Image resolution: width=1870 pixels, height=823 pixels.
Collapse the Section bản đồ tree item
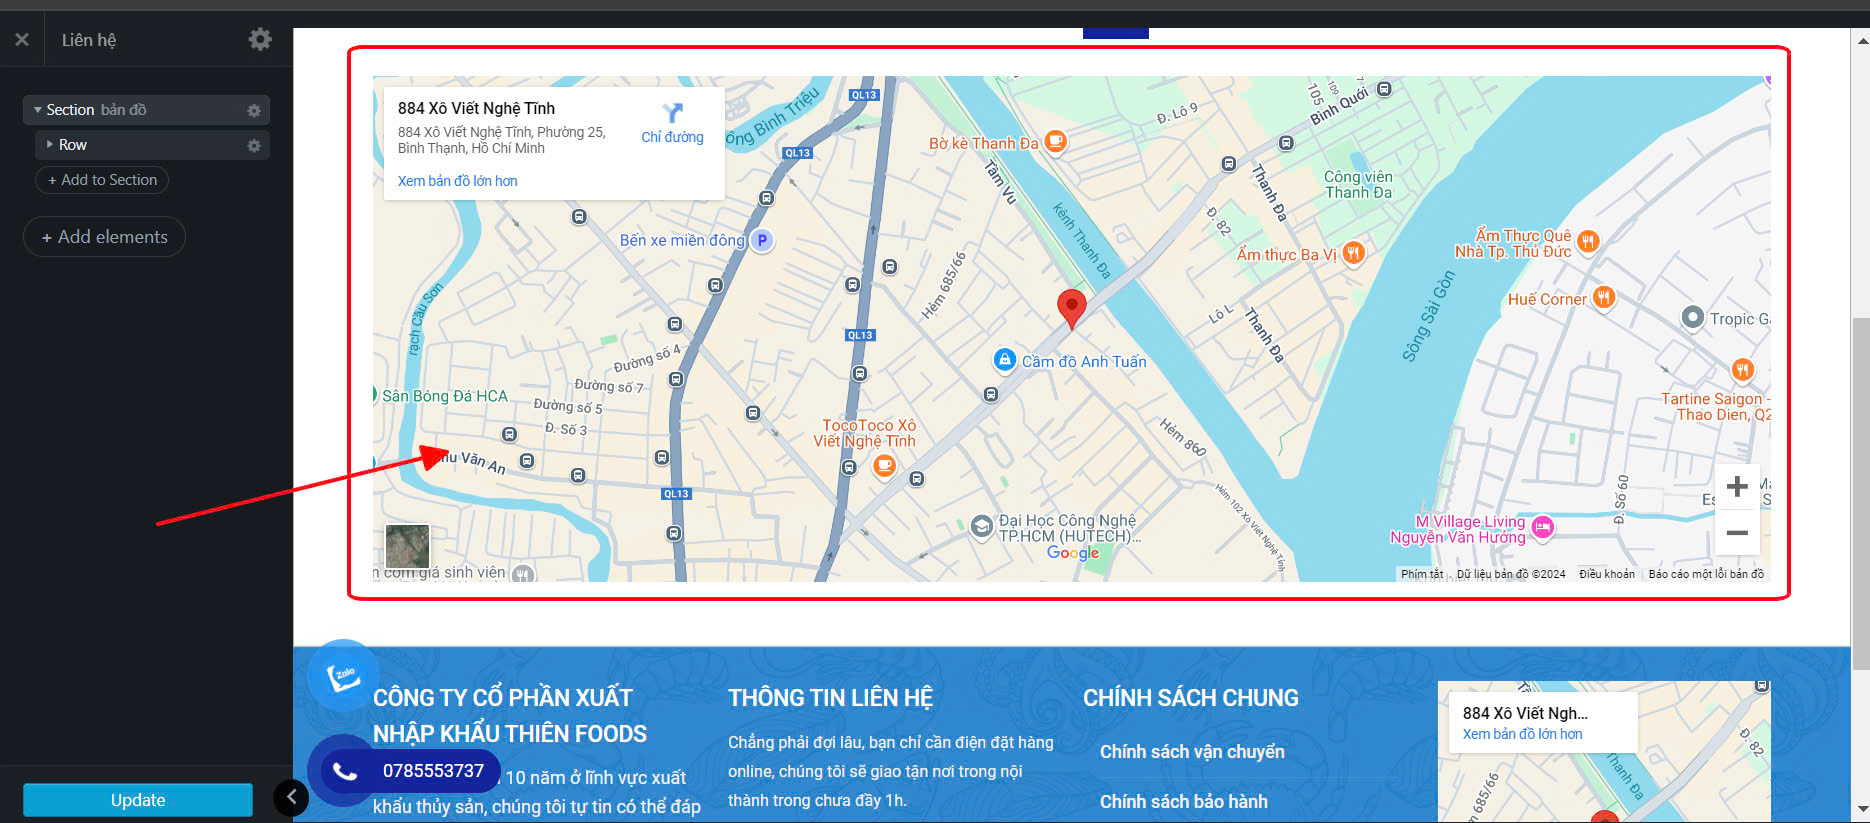click(38, 110)
